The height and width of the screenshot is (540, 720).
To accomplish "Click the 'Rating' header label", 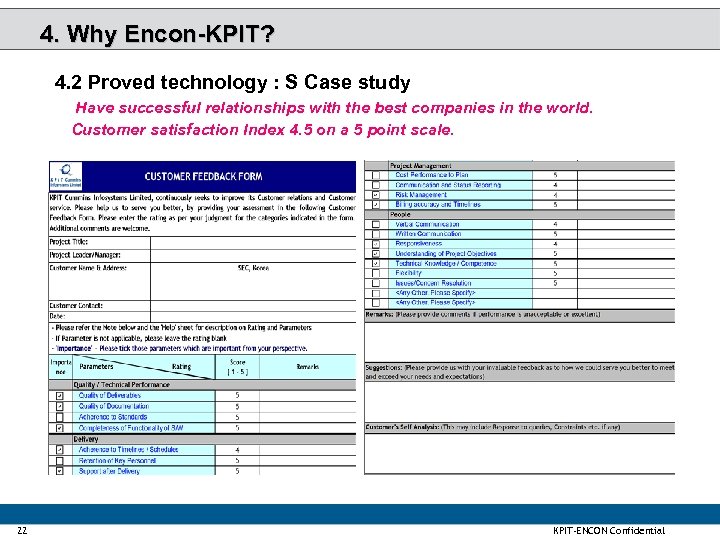I will 181,366.
